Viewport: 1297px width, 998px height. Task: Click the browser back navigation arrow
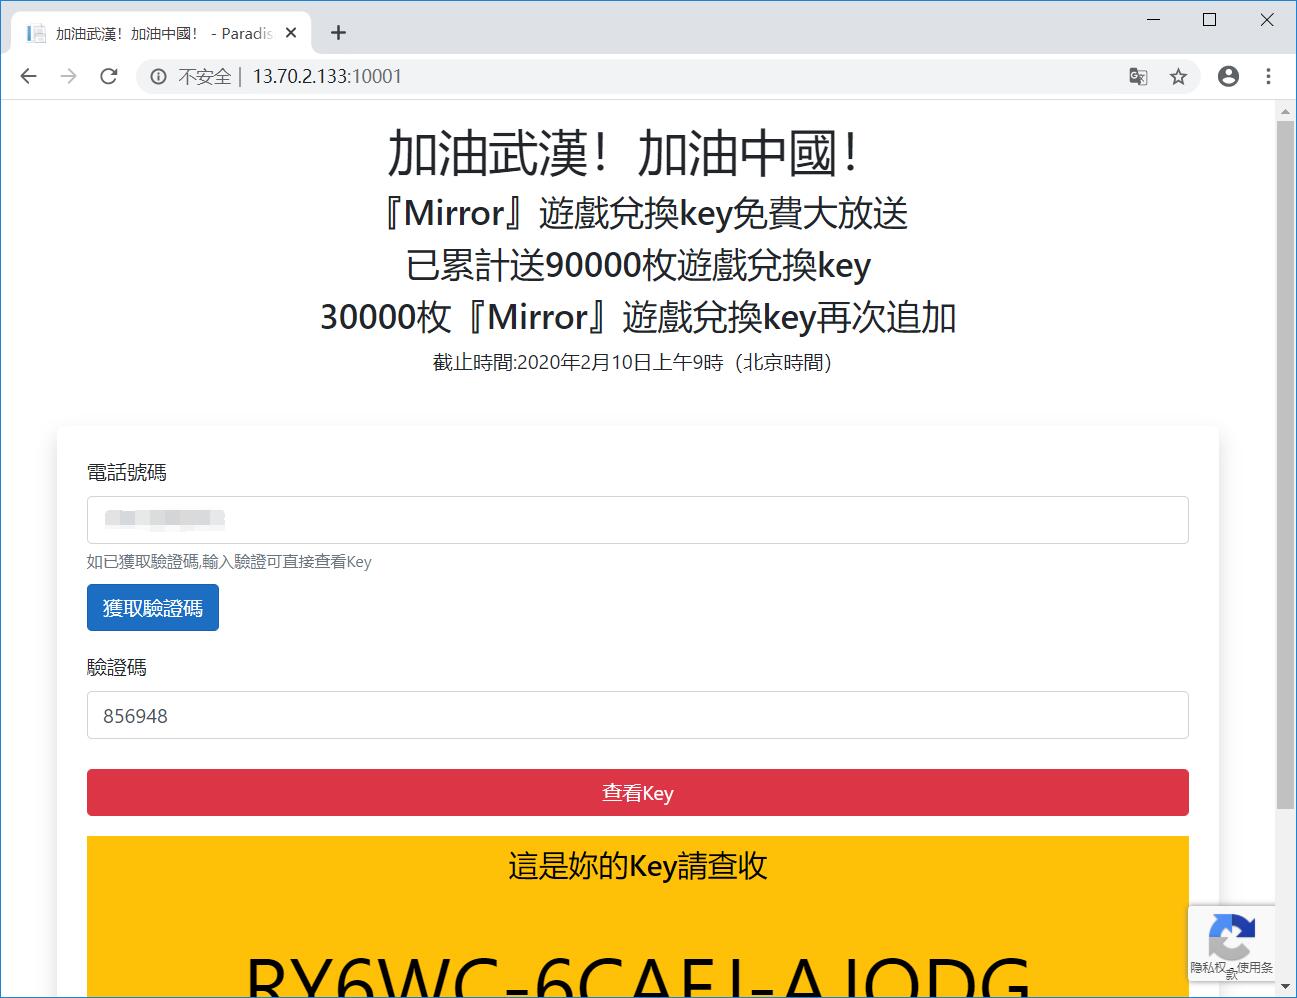[x=27, y=76]
